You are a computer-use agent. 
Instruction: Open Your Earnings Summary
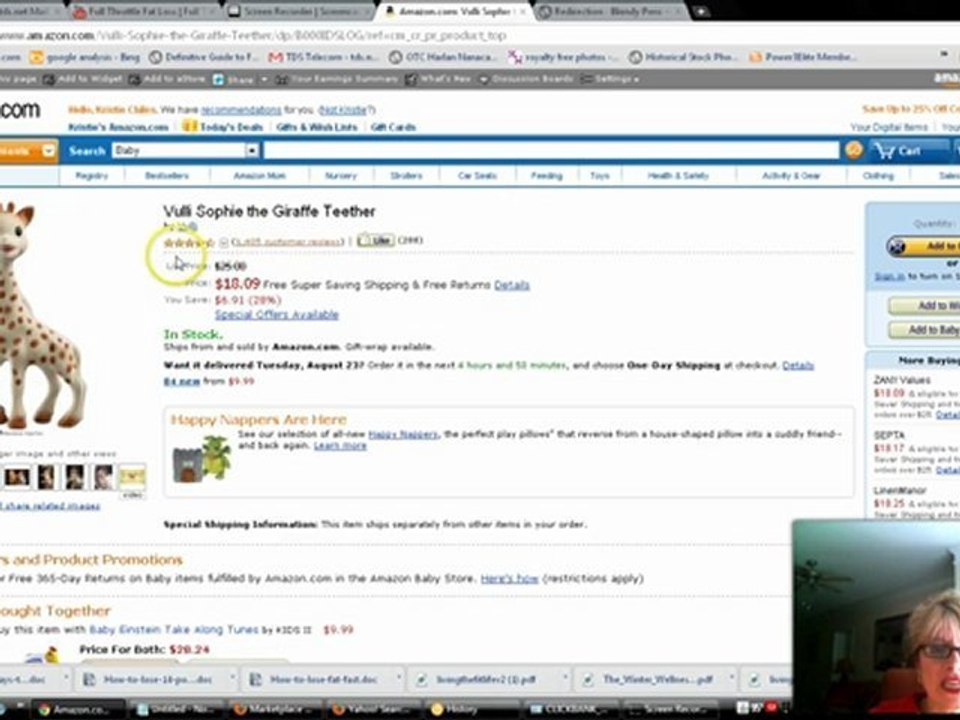(336, 79)
